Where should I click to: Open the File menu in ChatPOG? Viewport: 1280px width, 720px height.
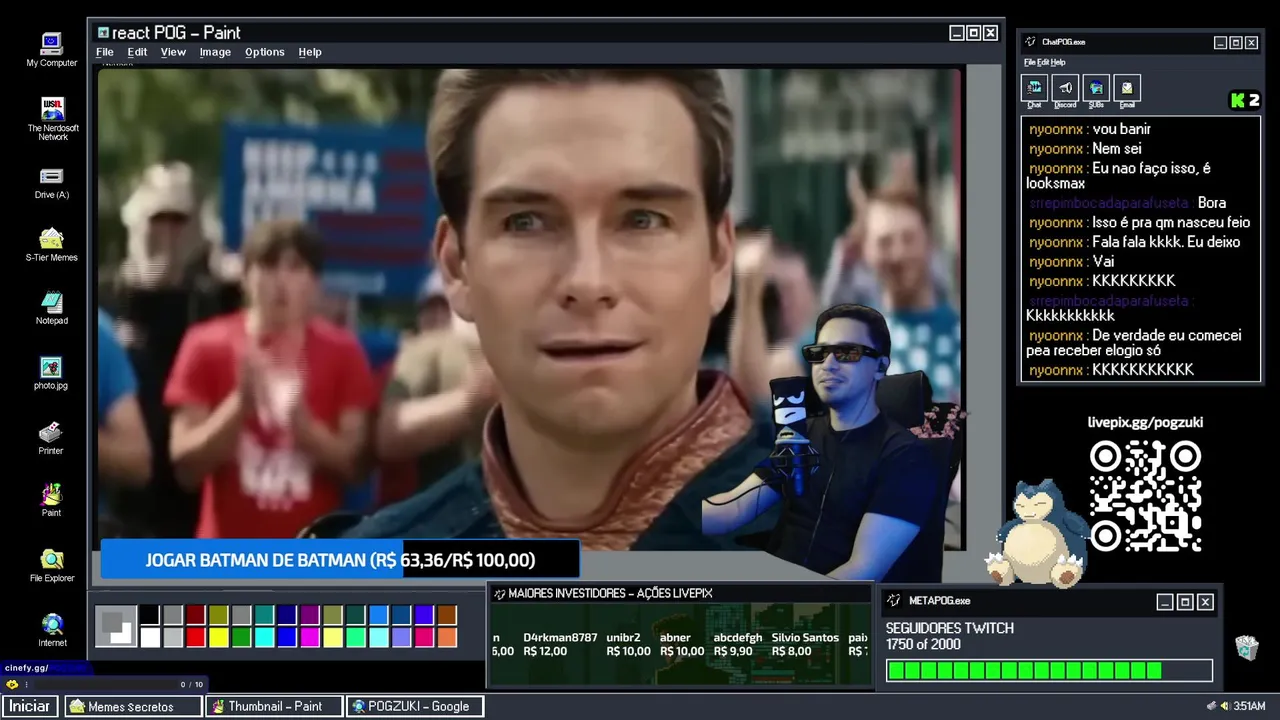click(x=1029, y=62)
